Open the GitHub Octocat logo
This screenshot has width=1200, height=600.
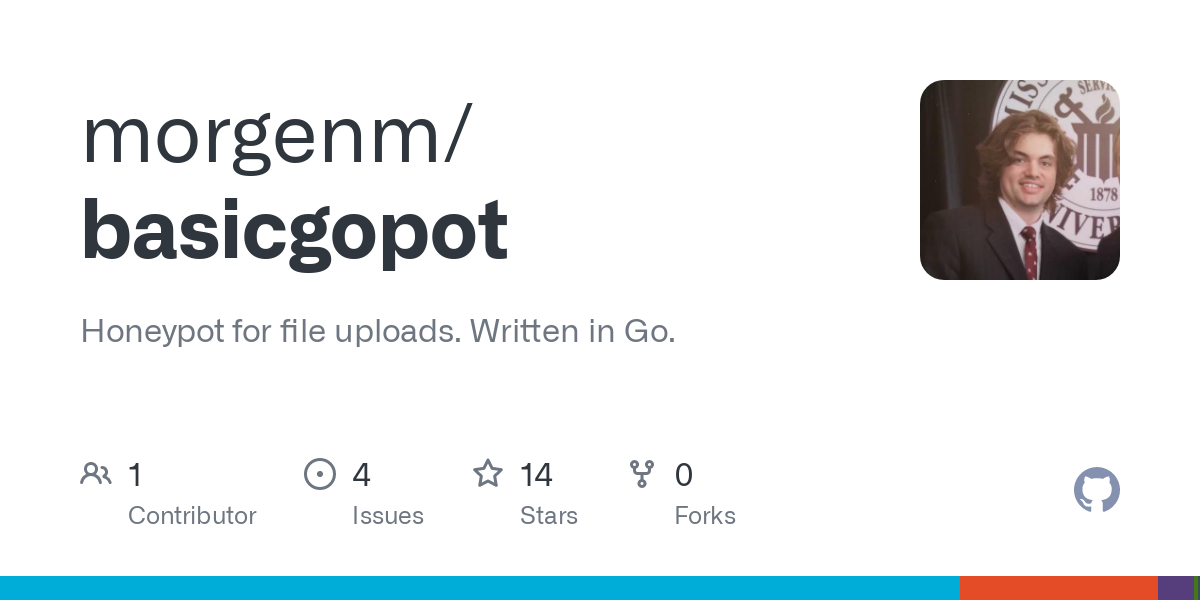1097,490
